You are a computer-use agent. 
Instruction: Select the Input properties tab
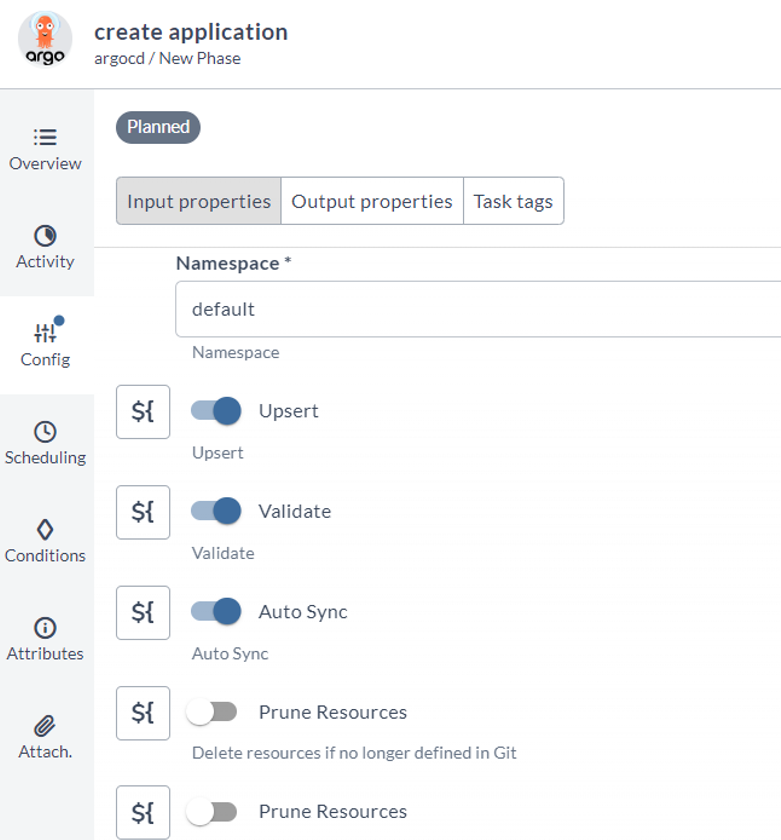pyautogui.click(x=199, y=201)
